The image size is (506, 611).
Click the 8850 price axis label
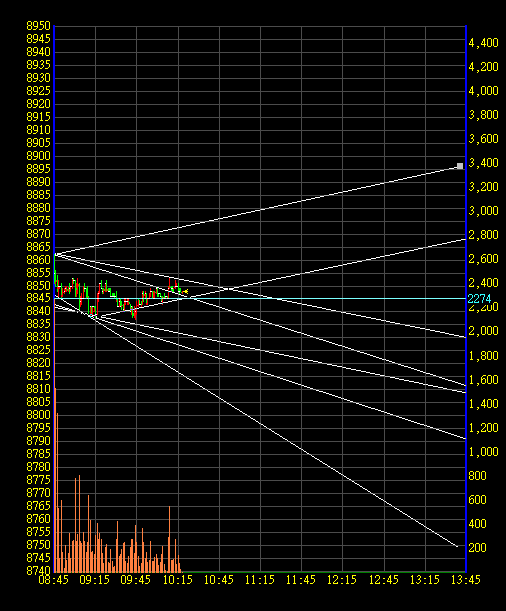pos(39,286)
